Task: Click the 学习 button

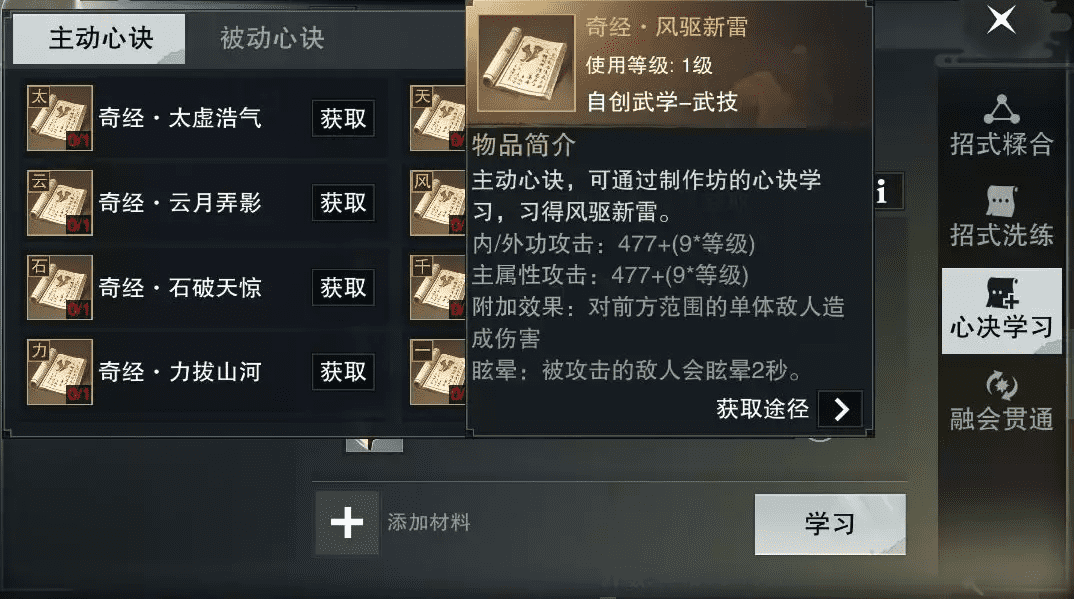Action: (830, 524)
